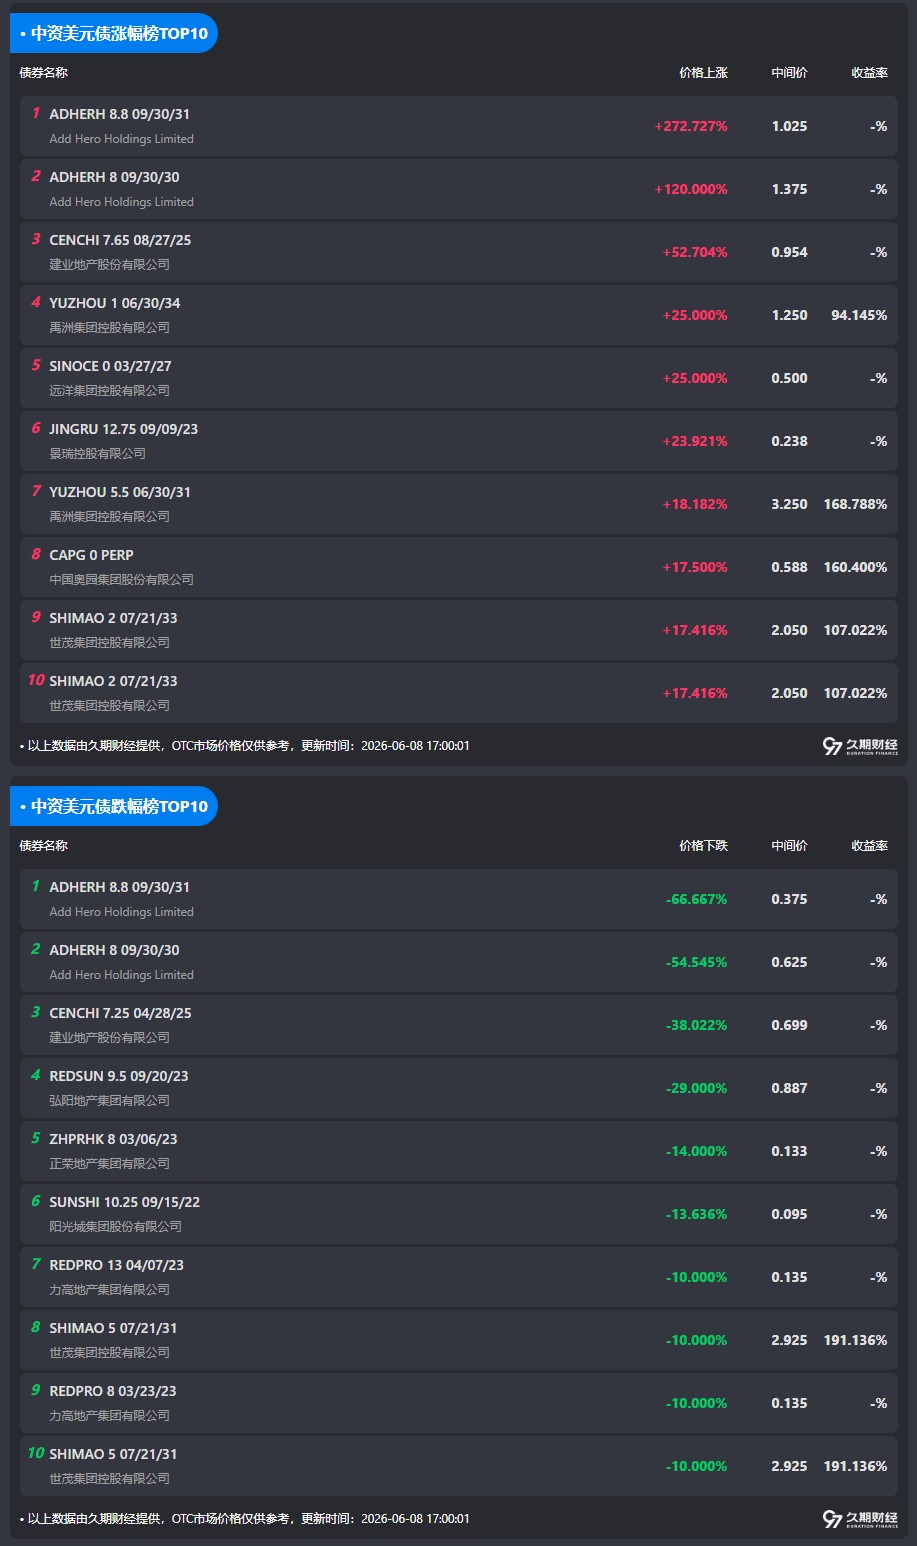This screenshot has height=1546, width=917.
Task: Click mid price 1.025 in gainers
Action: [789, 126]
